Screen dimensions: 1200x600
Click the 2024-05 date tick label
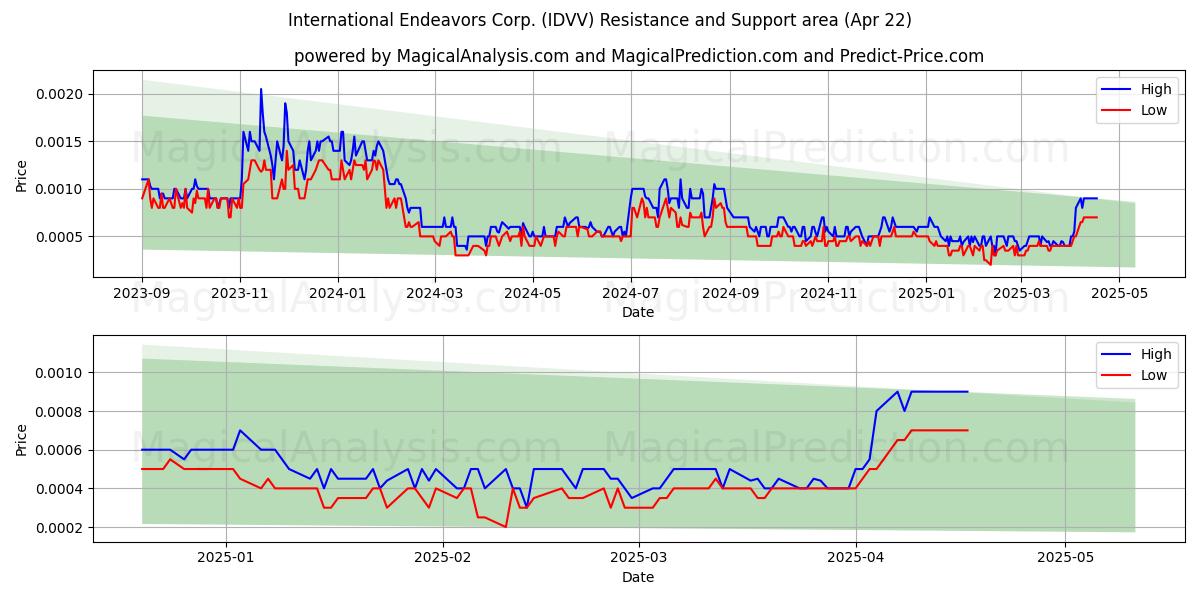532,293
